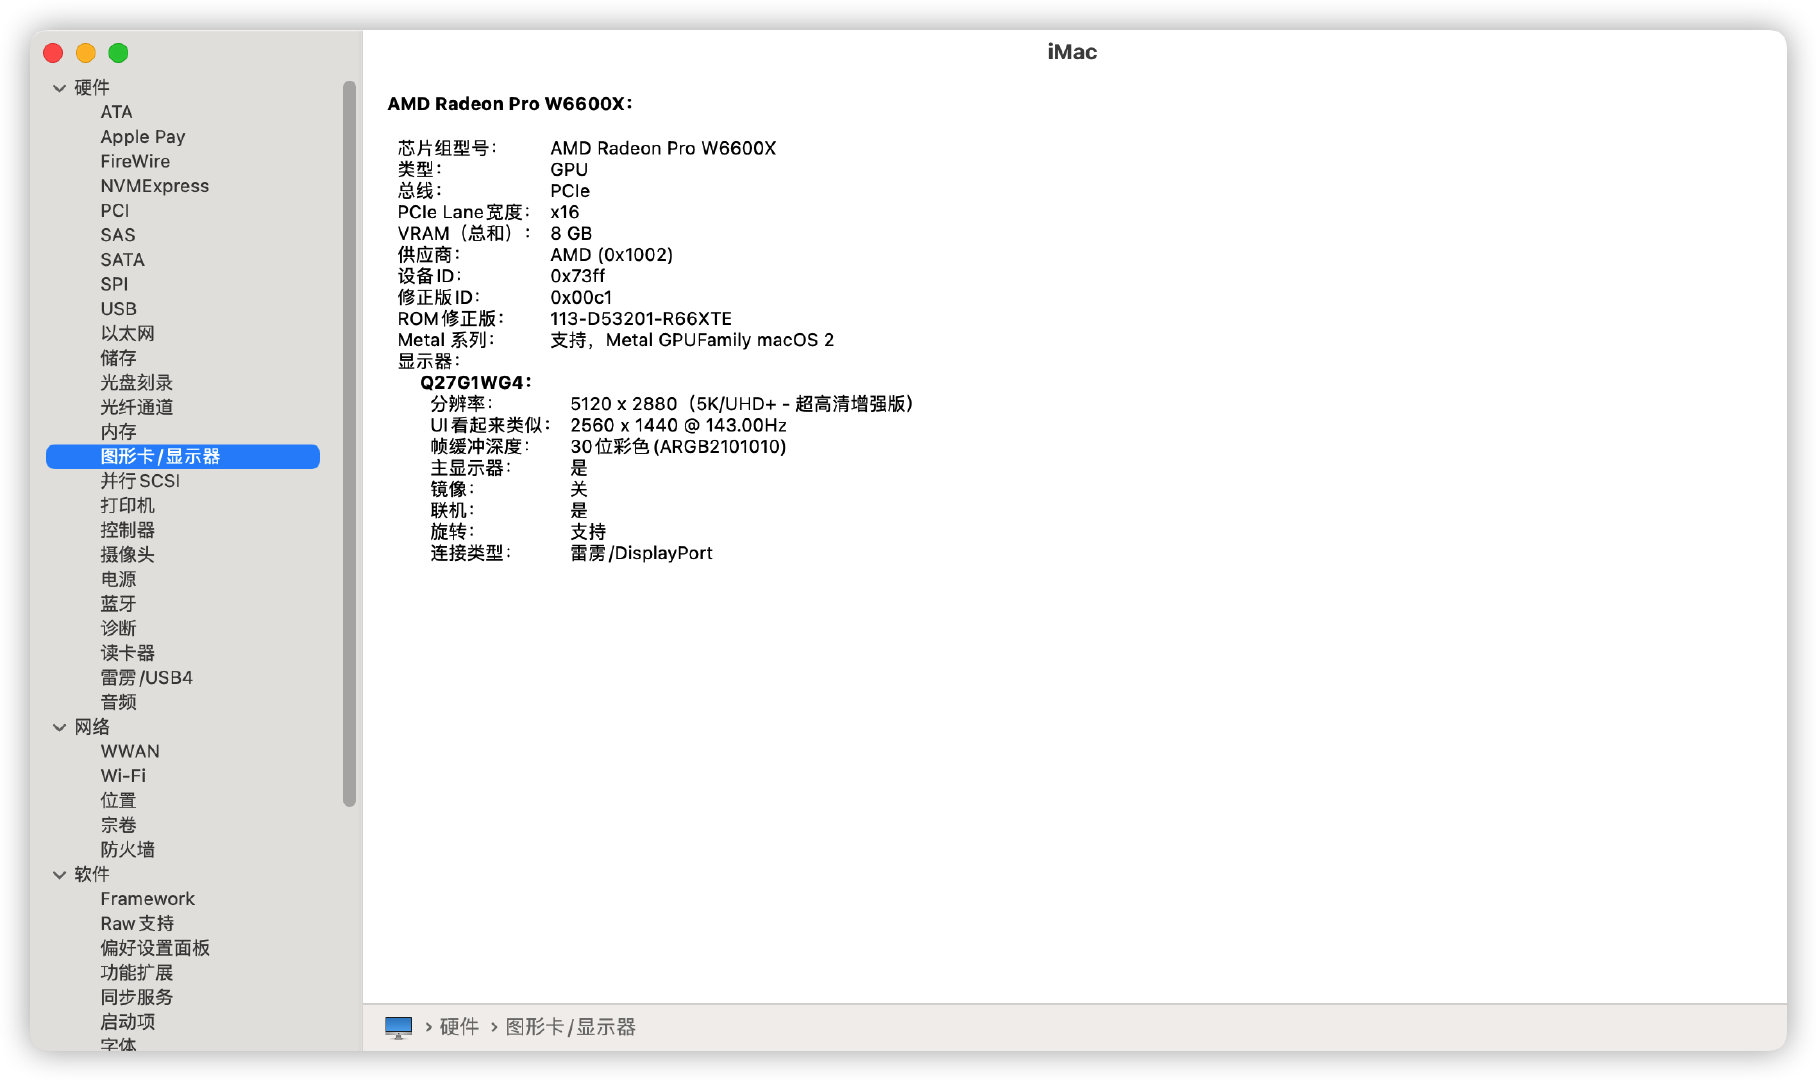Screen dimensions: 1816x1080
Task: Click the 30位彩色 (ARGB2101010) value
Action: (678, 447)
